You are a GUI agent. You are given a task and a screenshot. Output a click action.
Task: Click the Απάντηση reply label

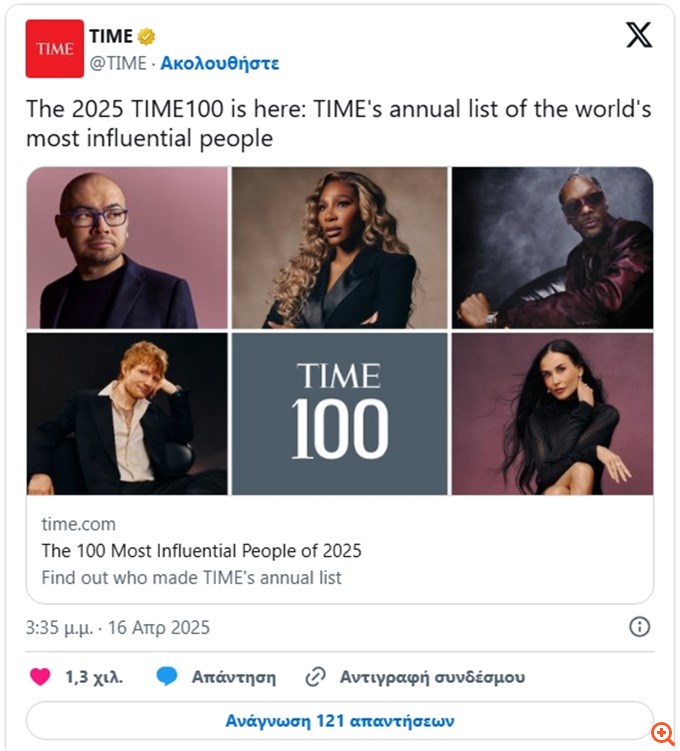(x=235, y=677)
